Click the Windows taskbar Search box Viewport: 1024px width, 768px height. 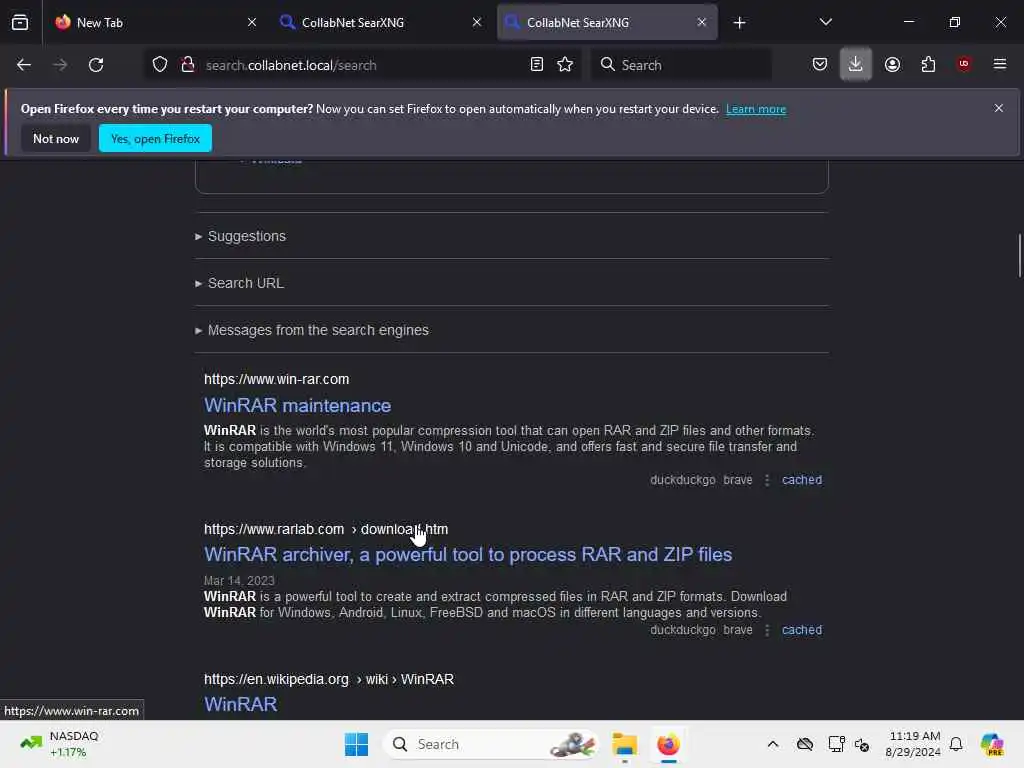pyautogui.click(x=490, y=744)
